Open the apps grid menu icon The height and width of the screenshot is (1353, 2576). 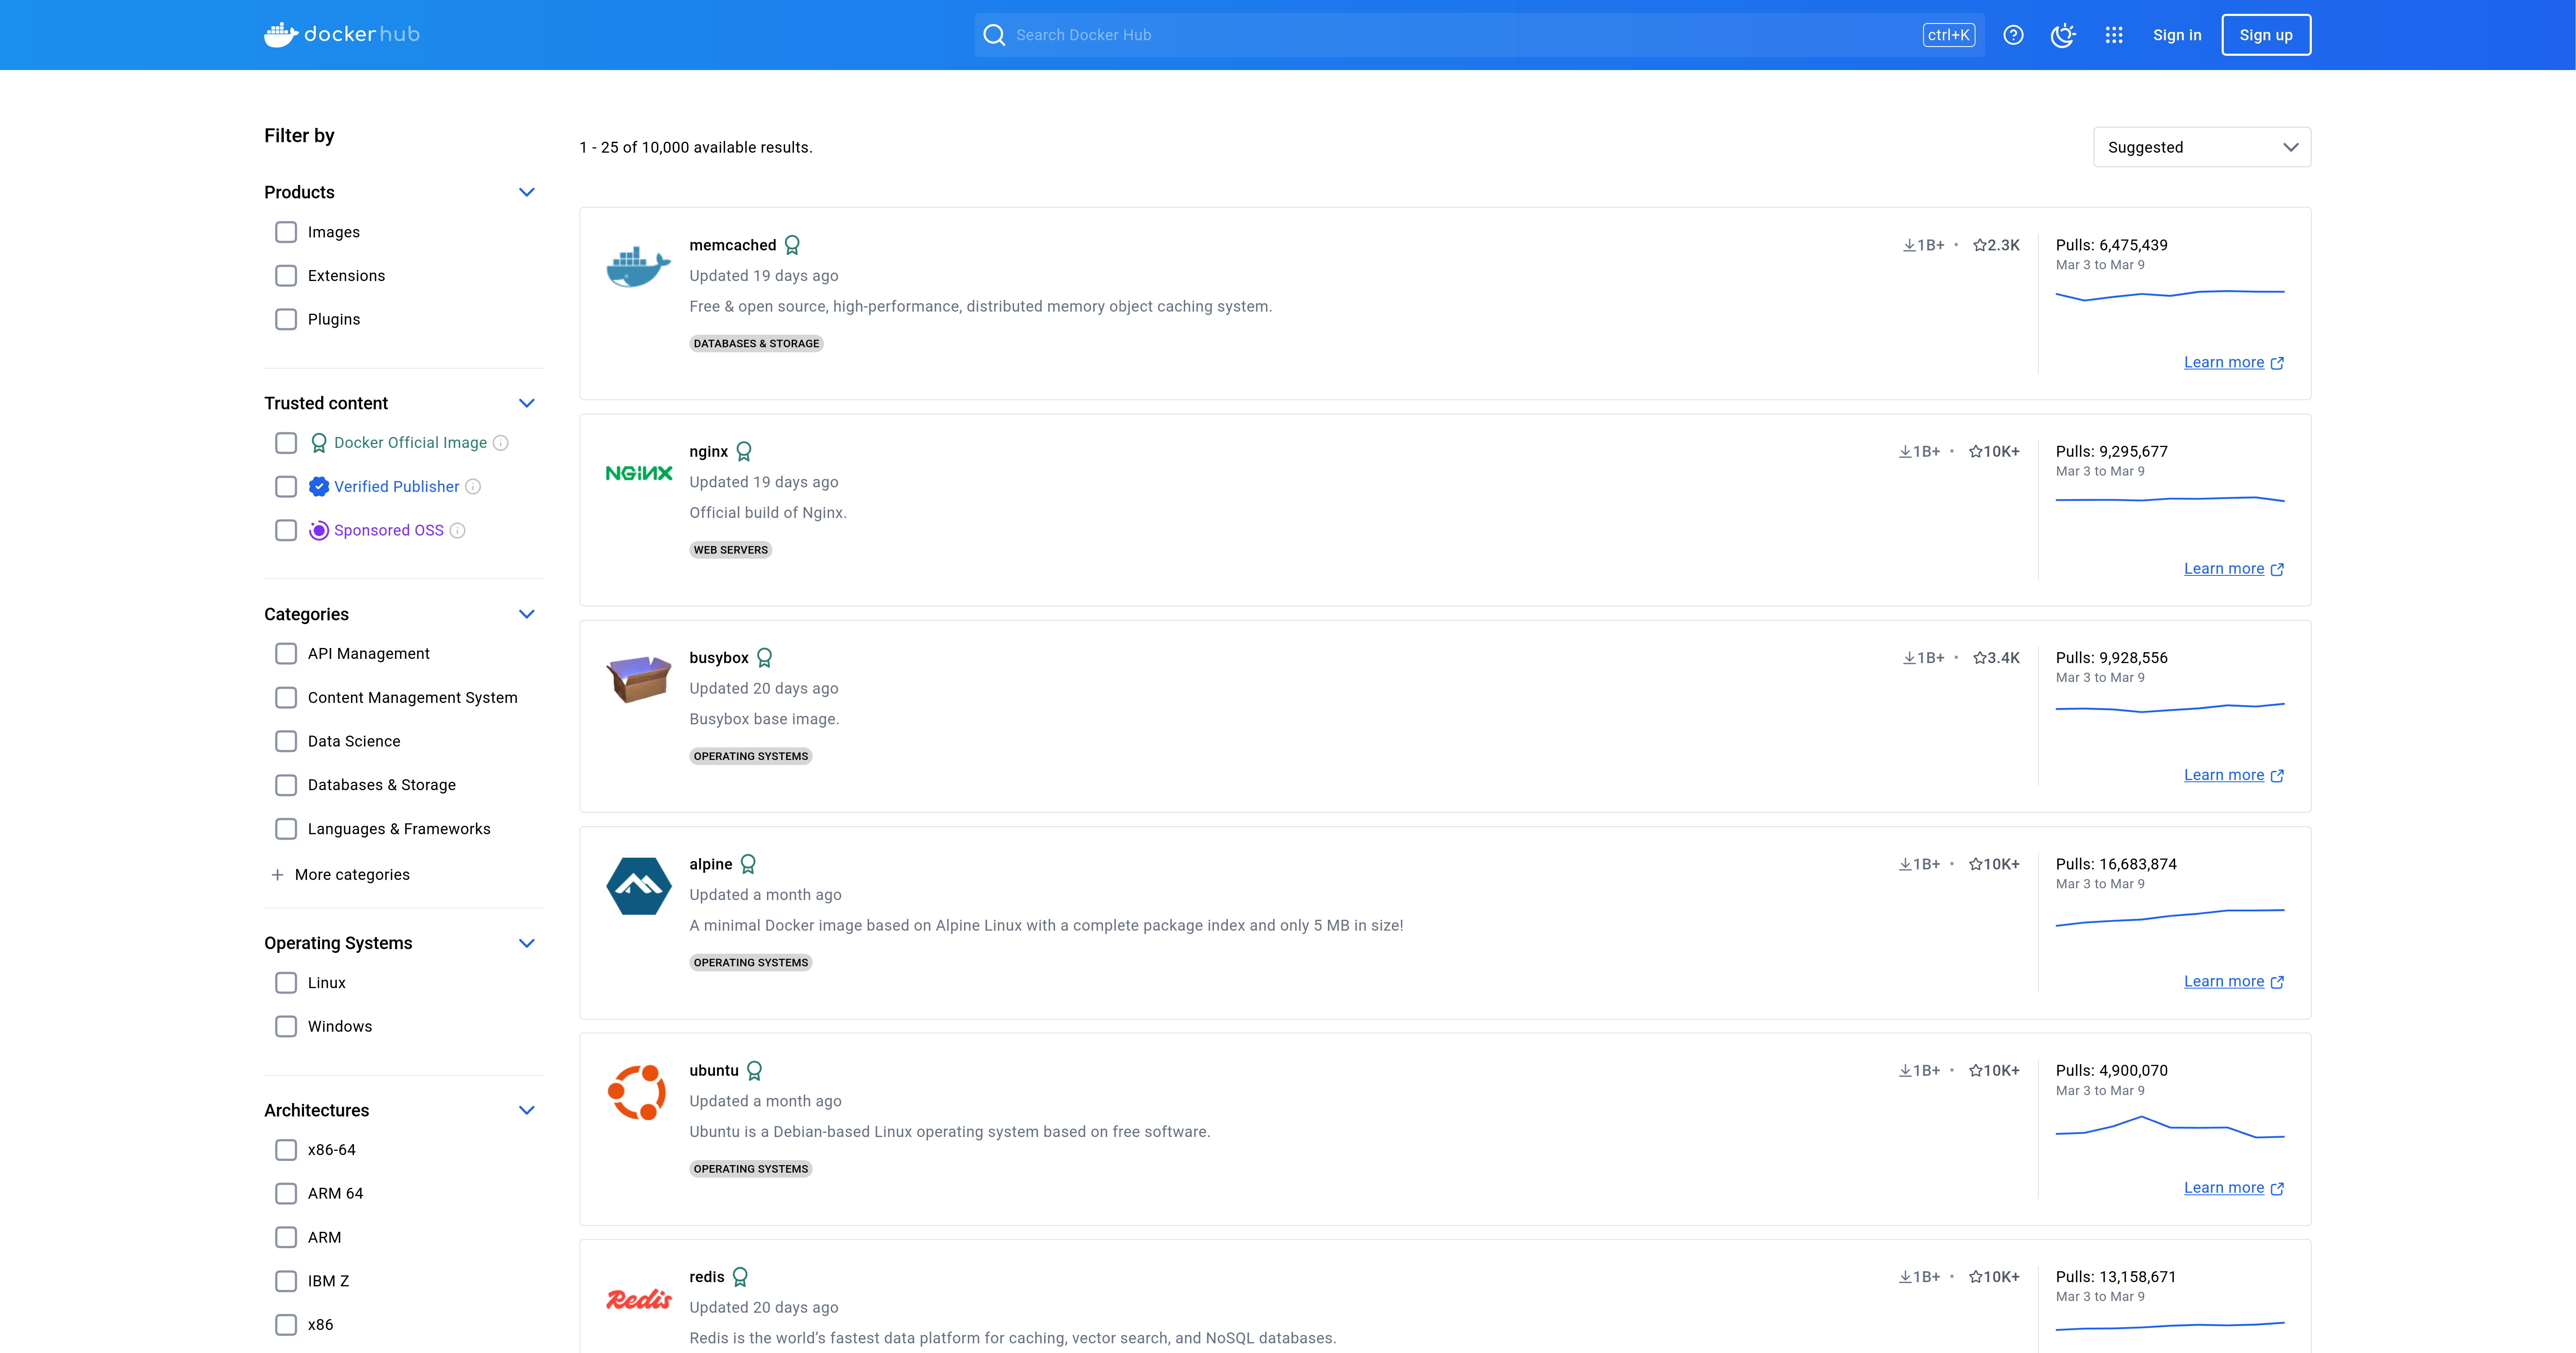pyautogui.click(x=2113, y=35)
